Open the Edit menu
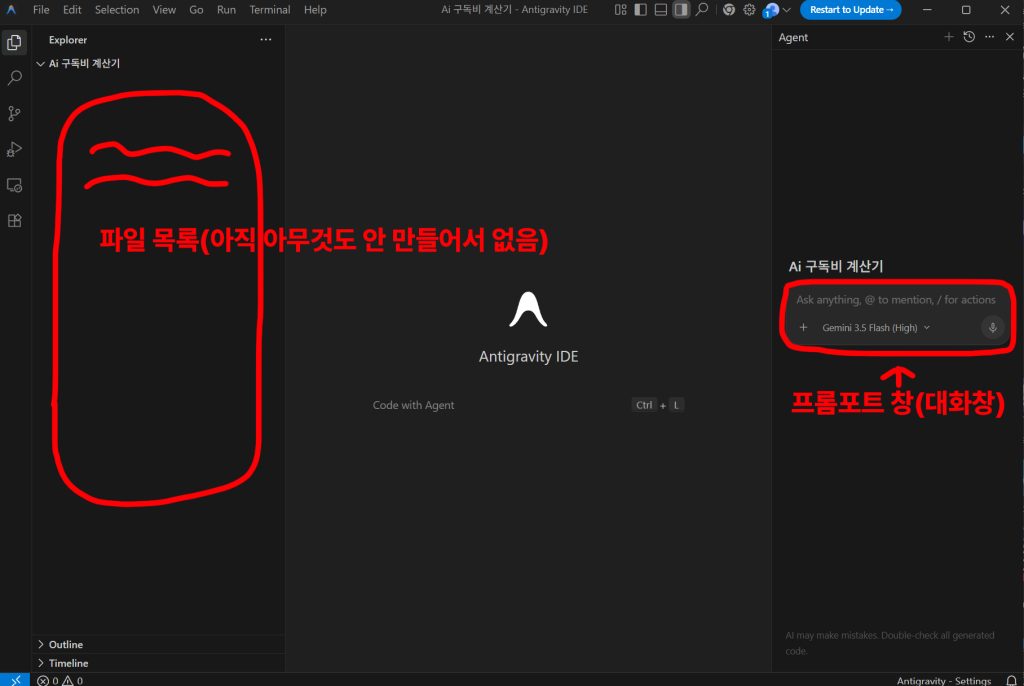This screenshot has width=1024, height=686. pyautogui.click(x=72, y=10)
